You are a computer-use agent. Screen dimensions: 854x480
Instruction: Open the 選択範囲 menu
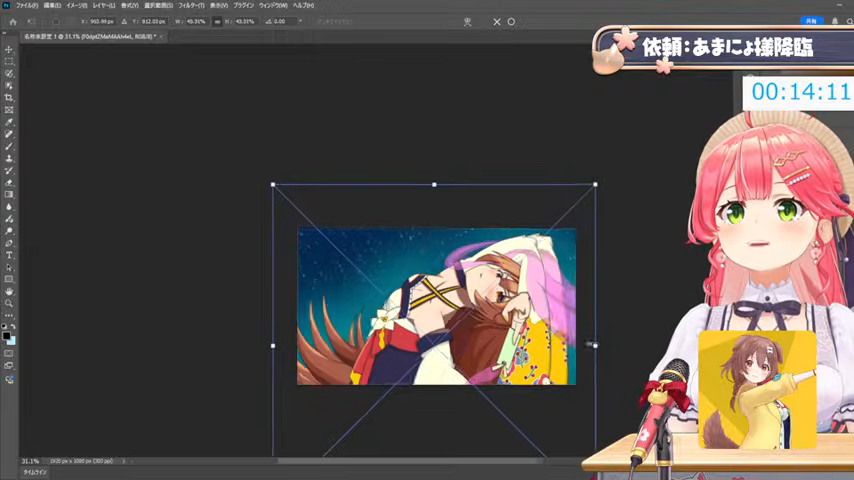coord(158,5)
